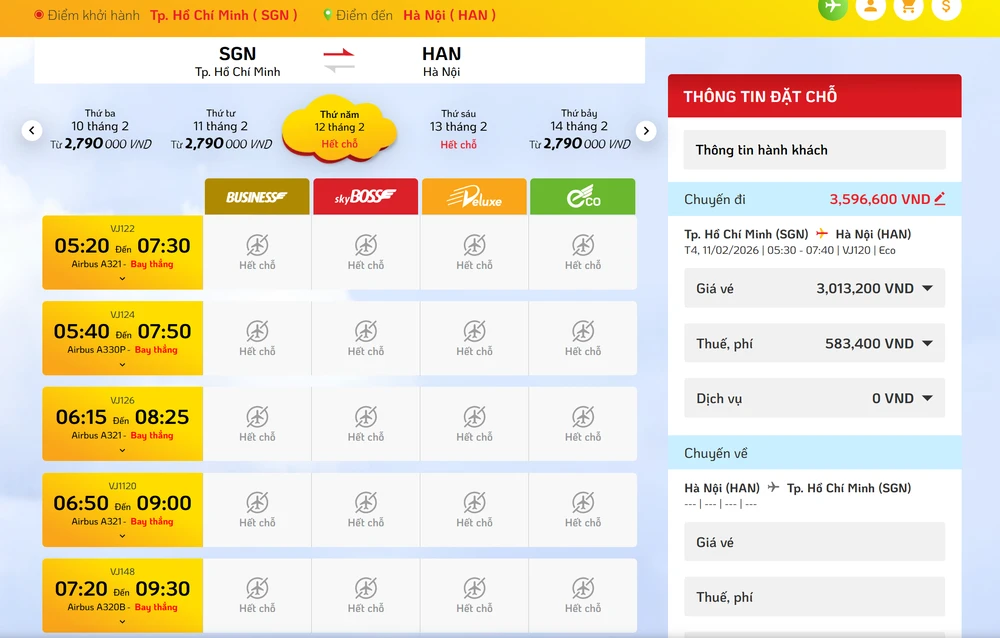Expand flight VJ122 details chevron
The image size is (1000, 638).
pos(122,280)
